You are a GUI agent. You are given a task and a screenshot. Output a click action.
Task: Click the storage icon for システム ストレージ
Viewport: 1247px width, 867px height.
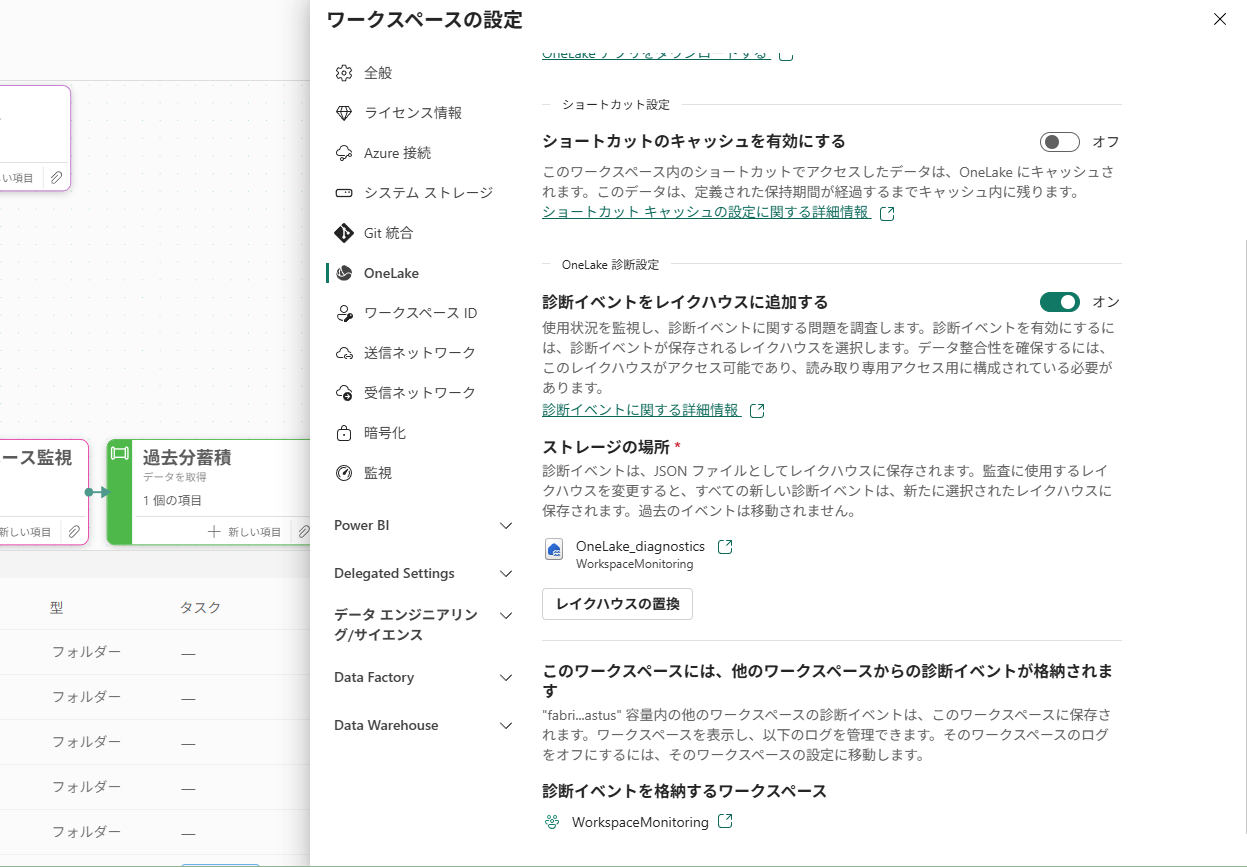click(x=344, y=193)
